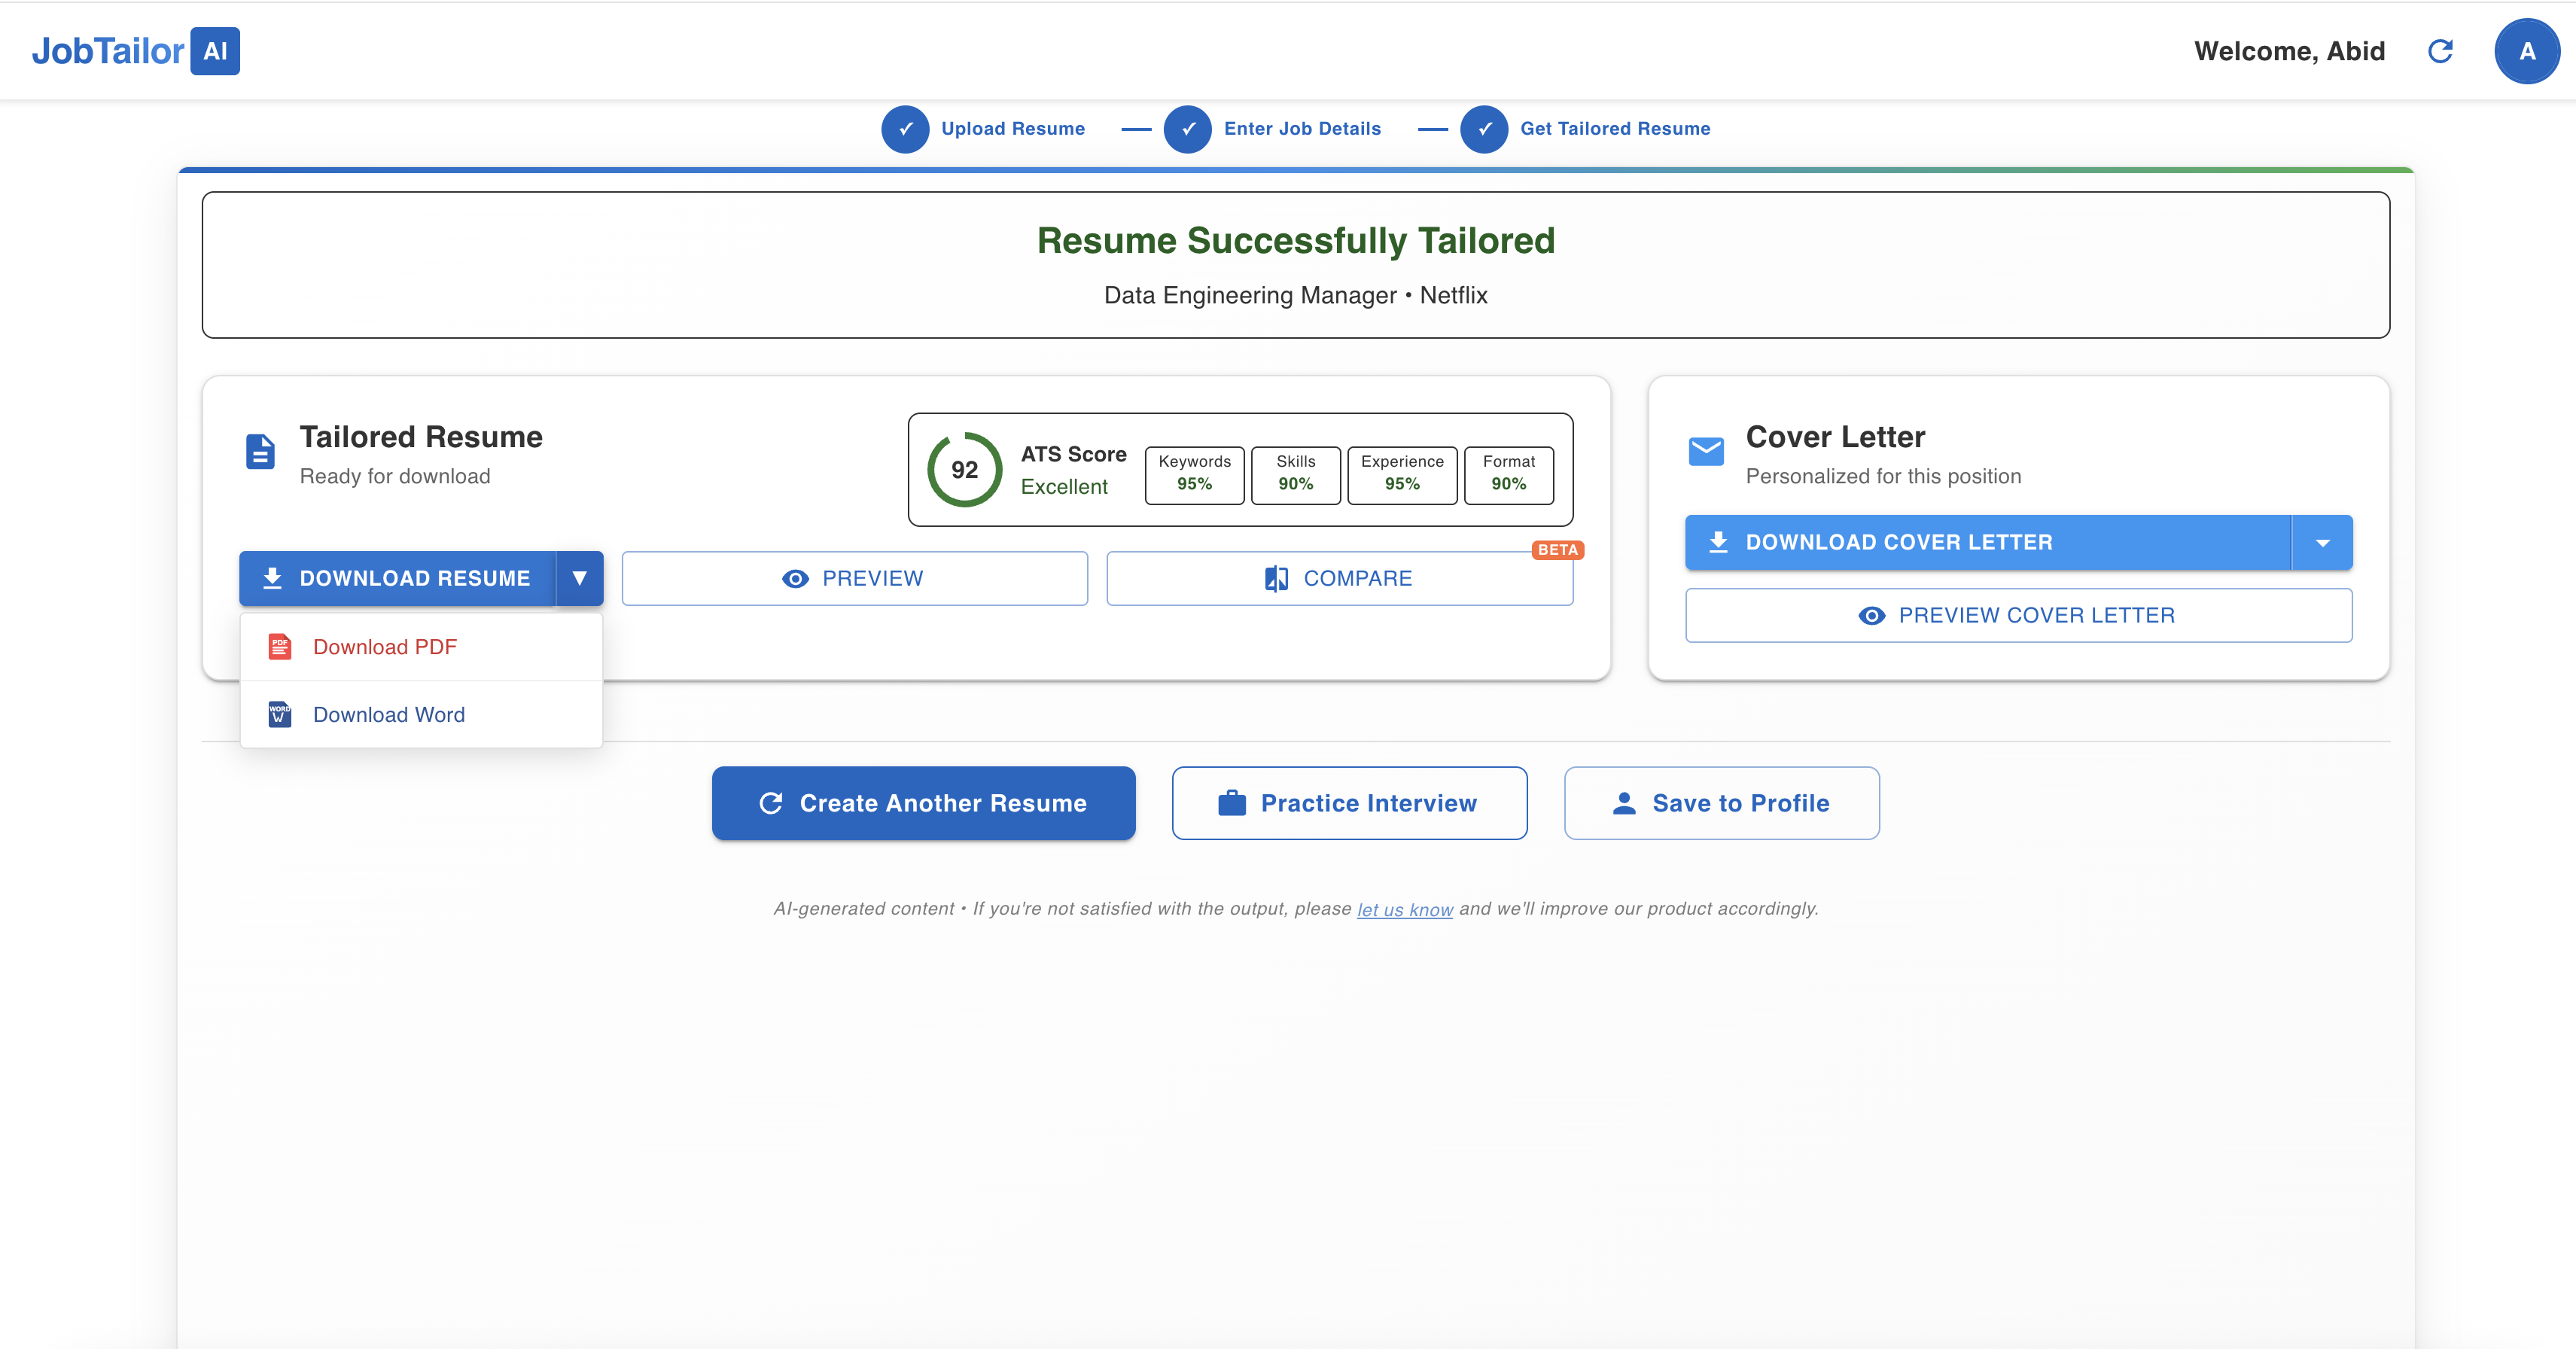Image resolution: width=2576 pixels, height=1349 pixels.
Task: Open Preview Cover Letter
Action: (2018, 615)
